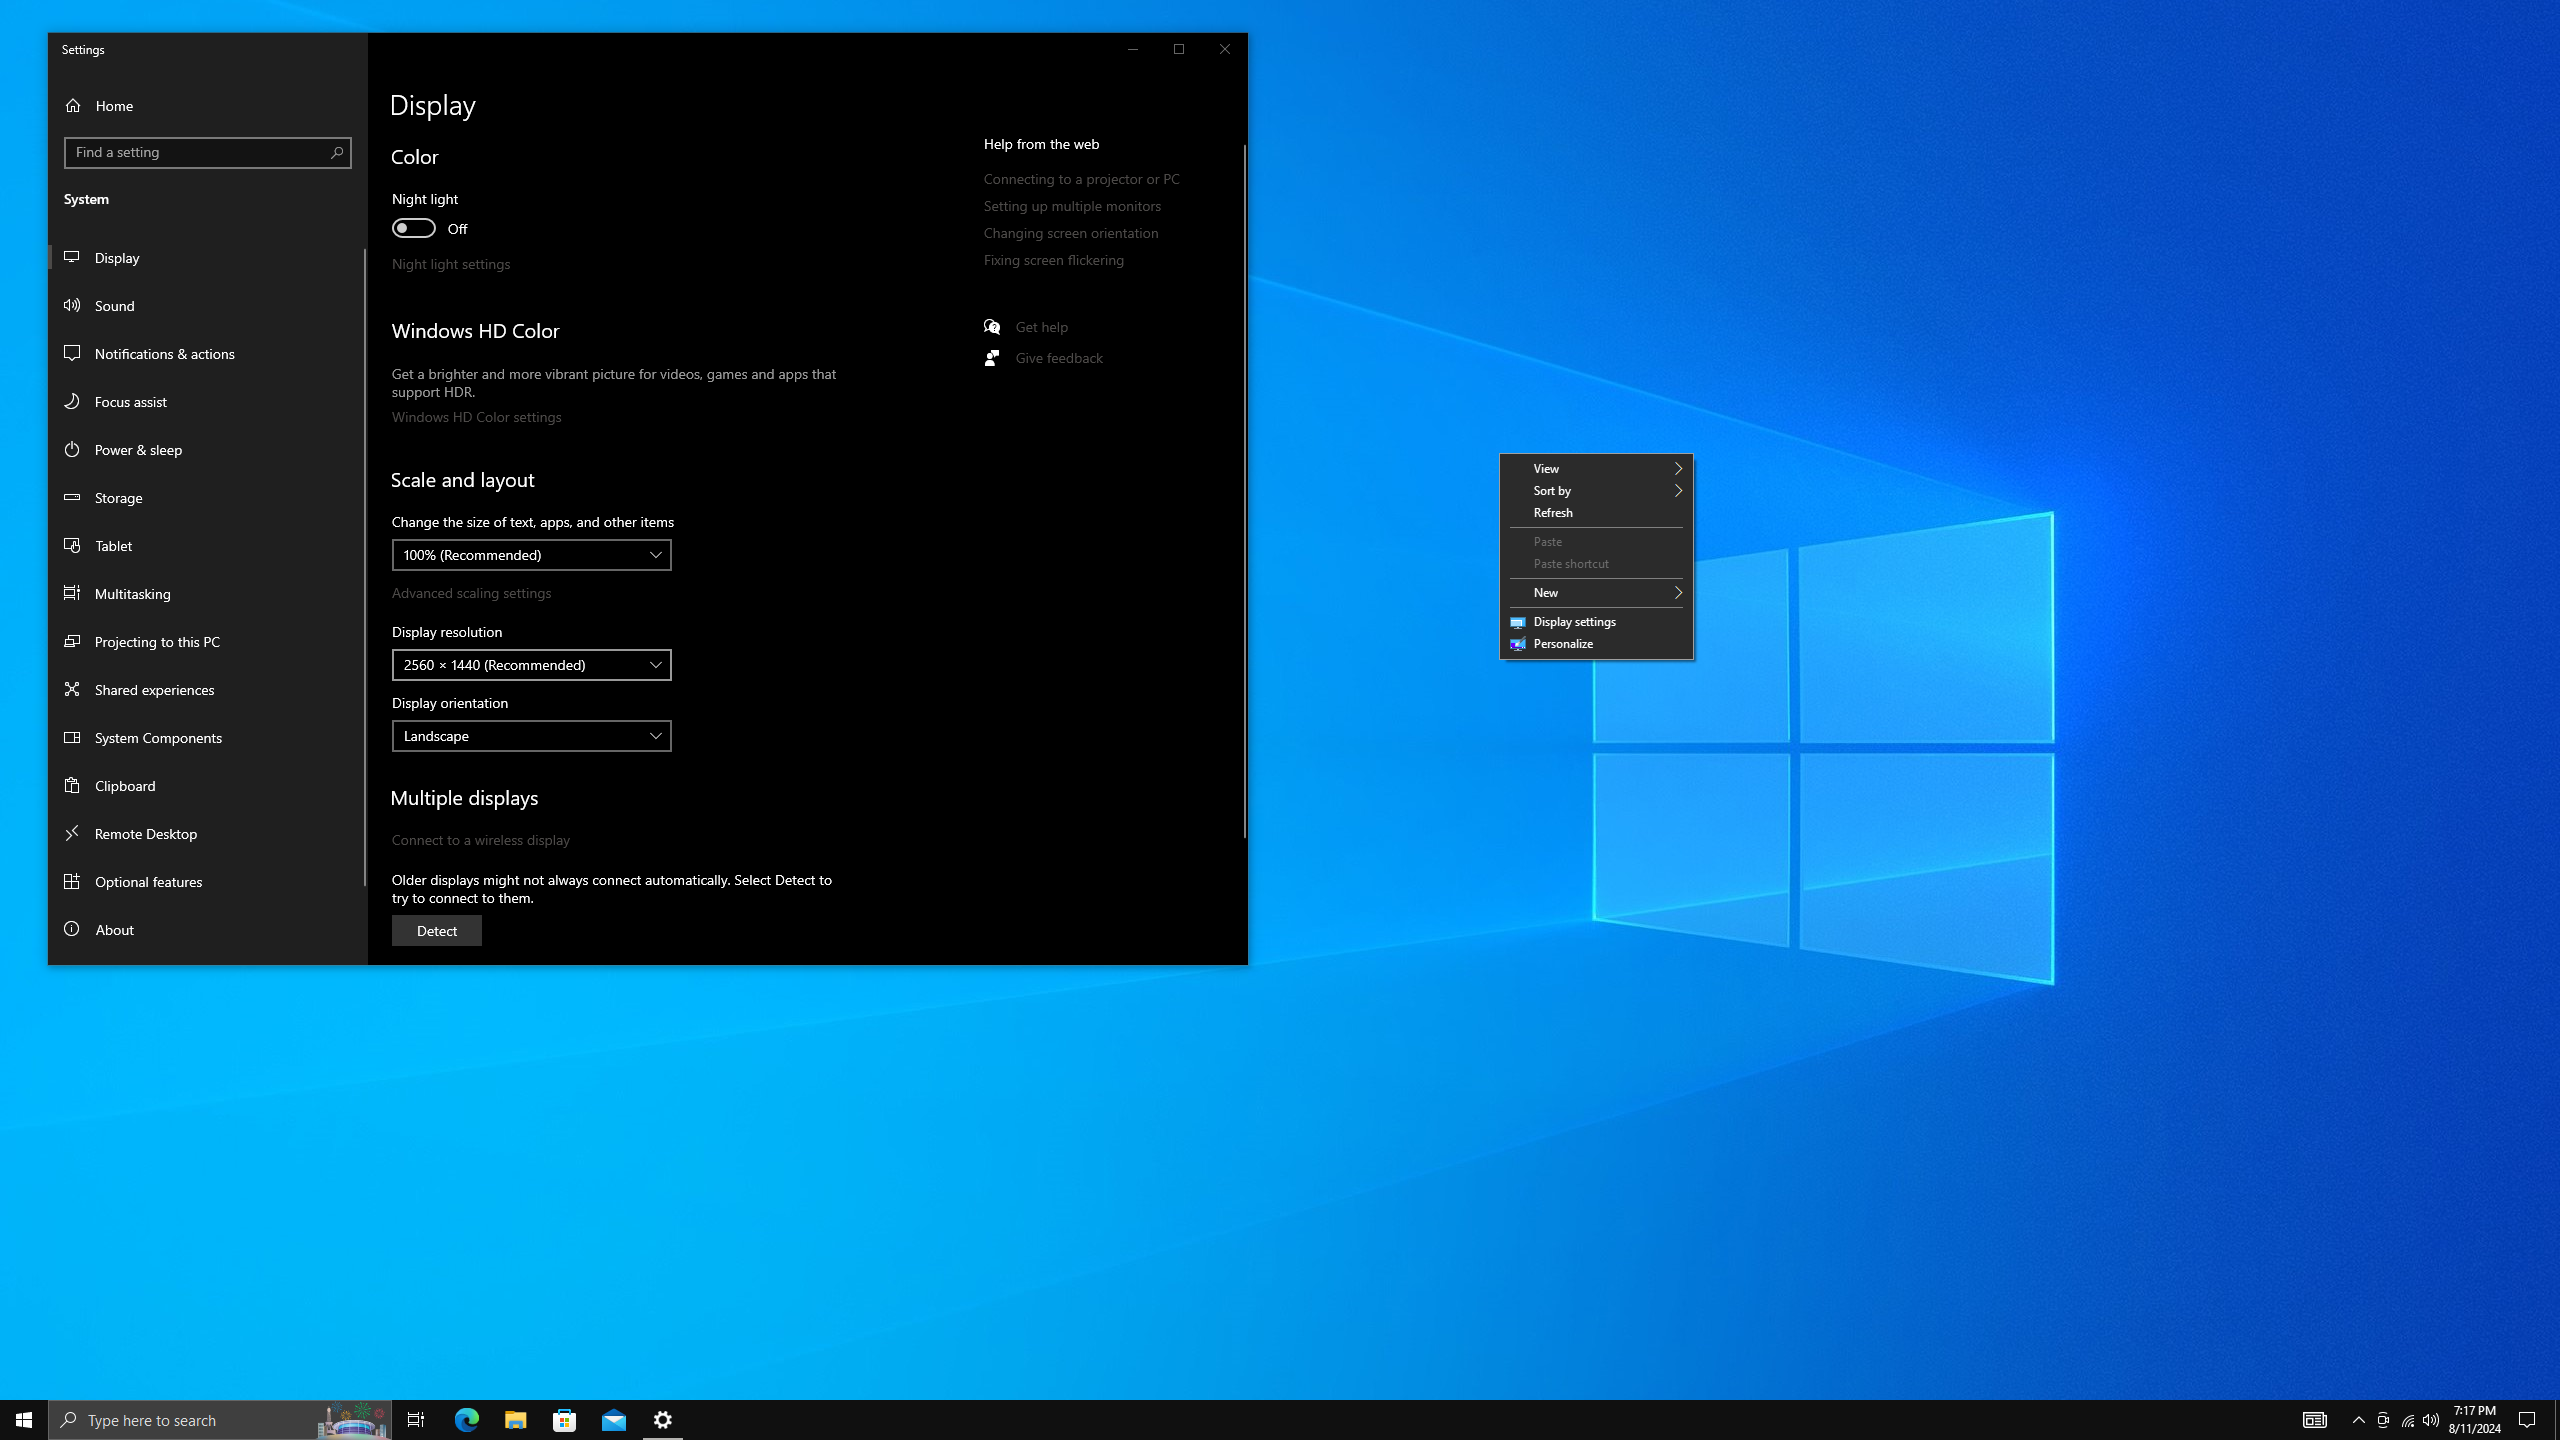Image resolution: width=2560 pixels, height=1440 pixels.
Task: Select the Clipboard settings icon
Action: pos(72,786)
